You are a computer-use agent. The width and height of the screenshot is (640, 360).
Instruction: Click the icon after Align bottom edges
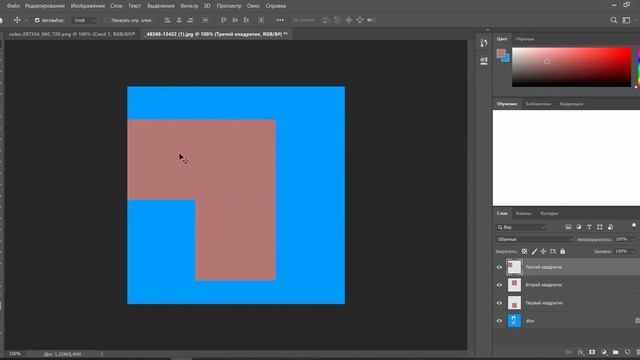click(x=261, y=20)
